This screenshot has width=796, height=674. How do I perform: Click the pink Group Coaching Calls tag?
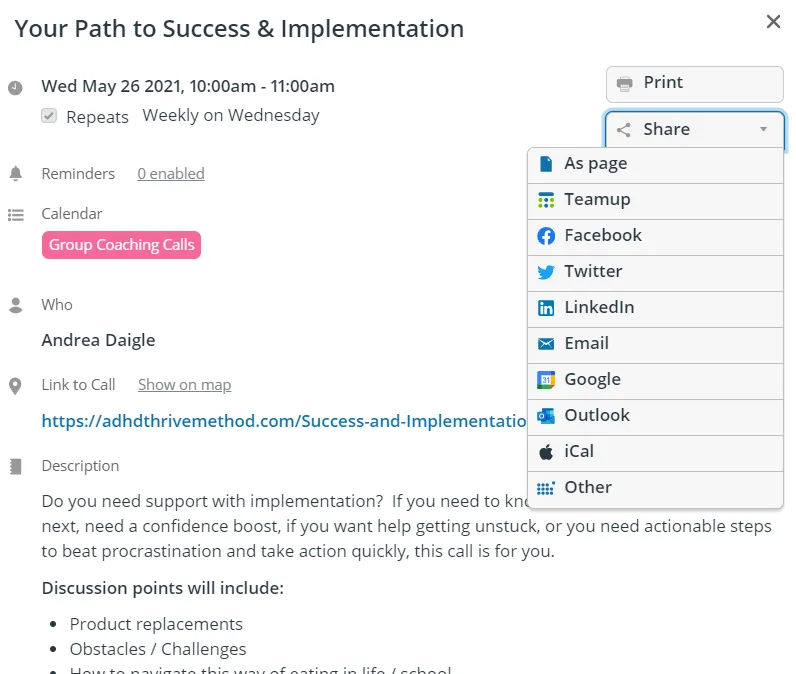[121, 245]
